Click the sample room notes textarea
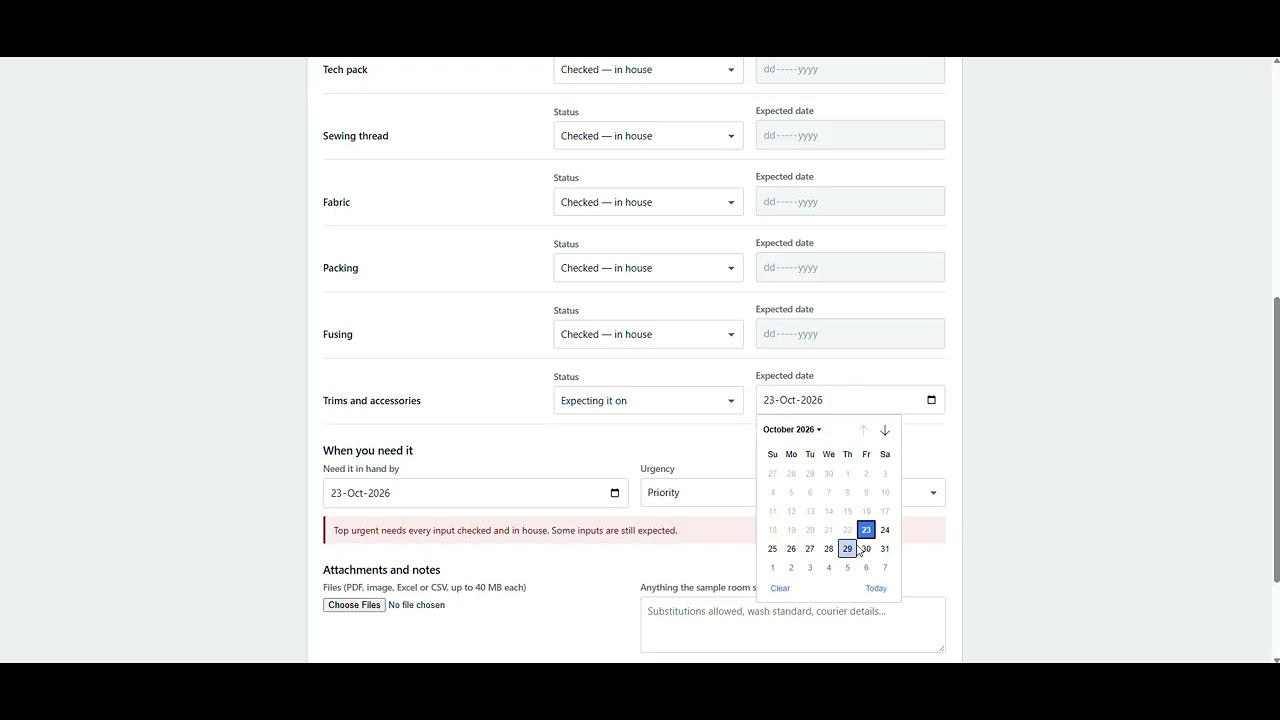The width and height of the screenshot is (1280, 720). 793,625
